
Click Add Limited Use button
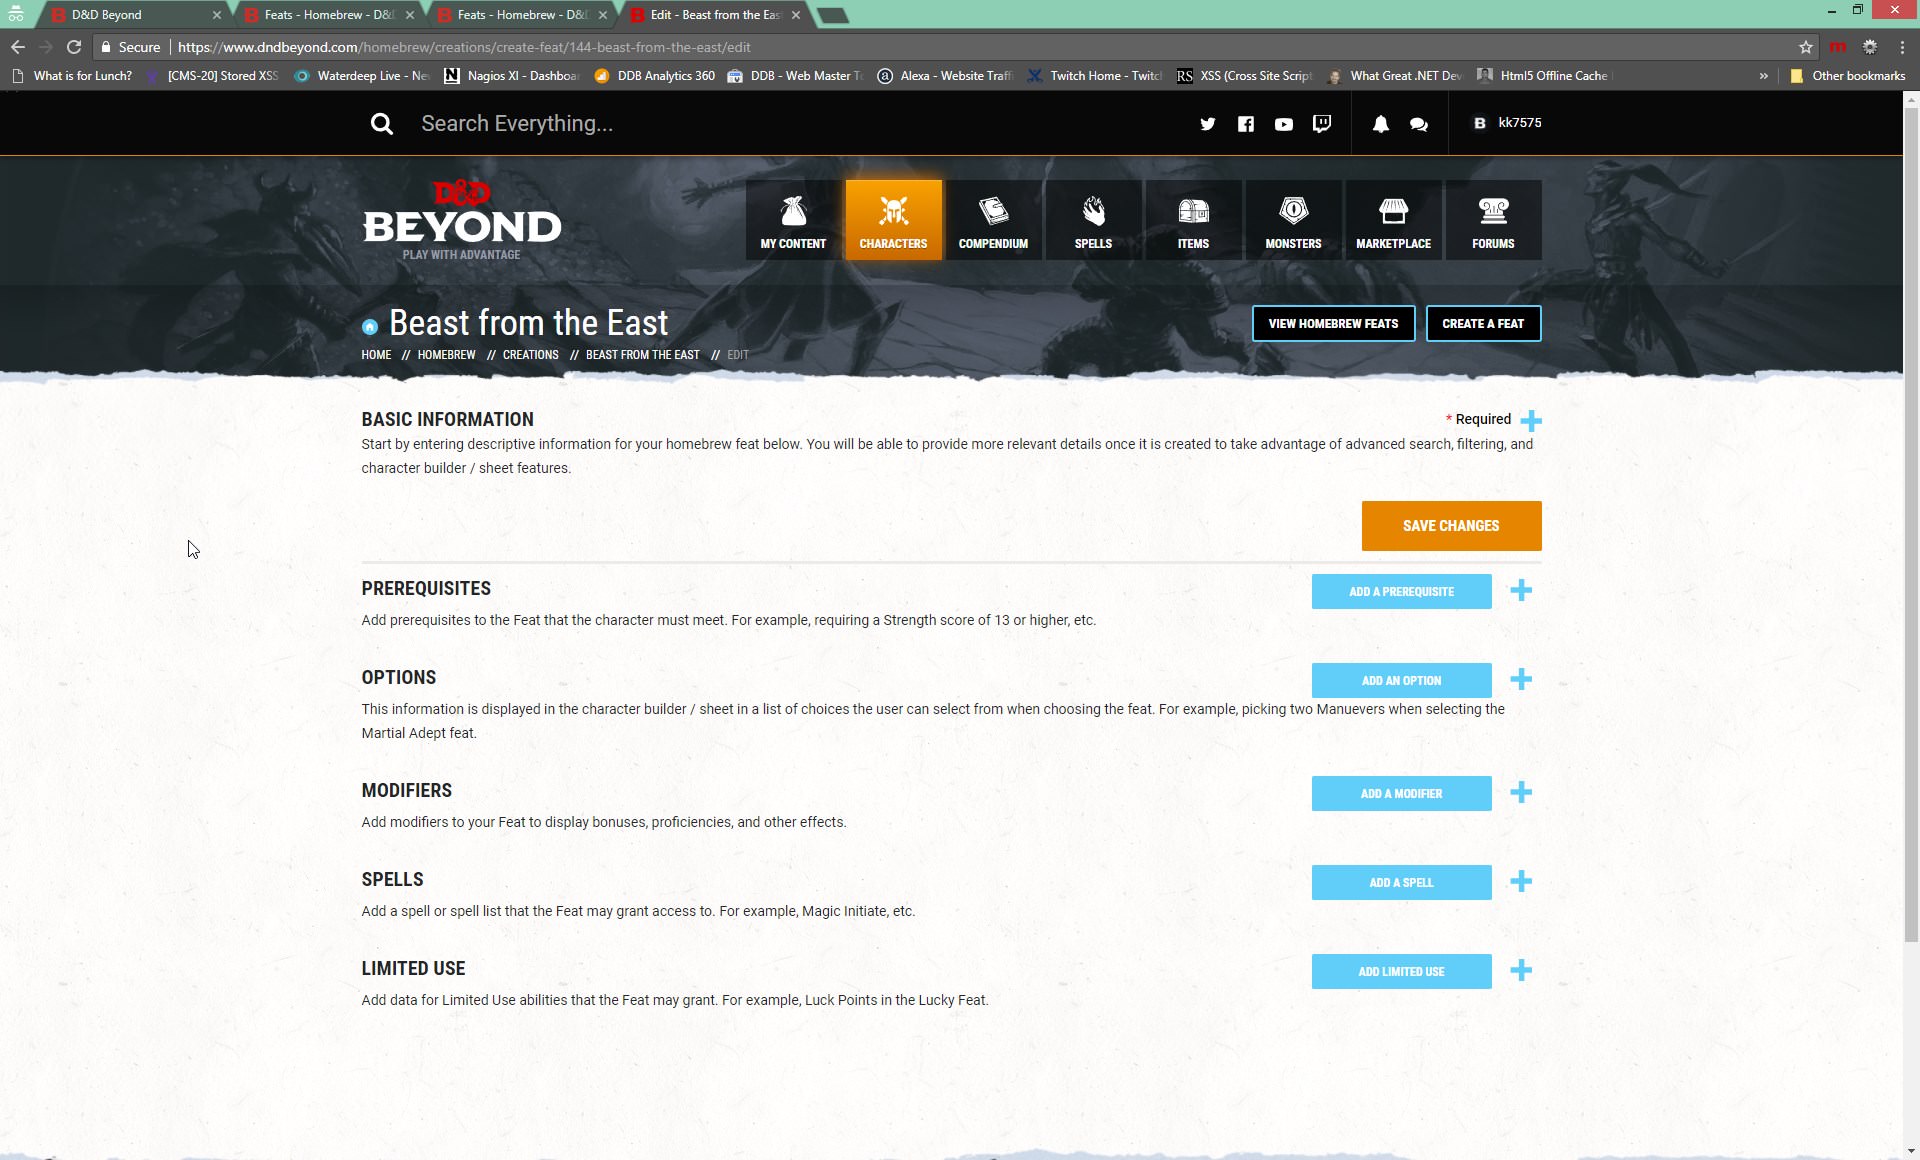pos(1401,972)
